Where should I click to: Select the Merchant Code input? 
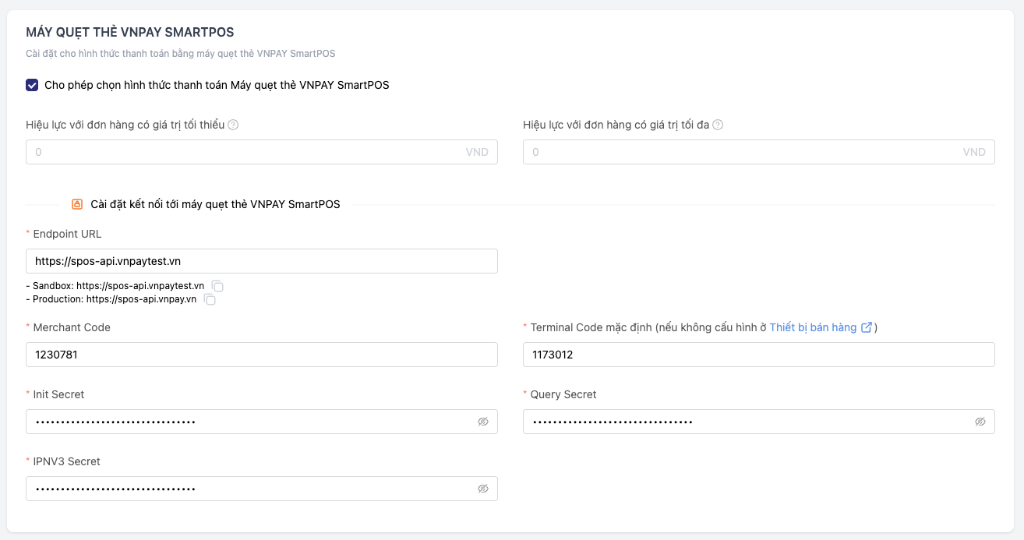[261, 355]
